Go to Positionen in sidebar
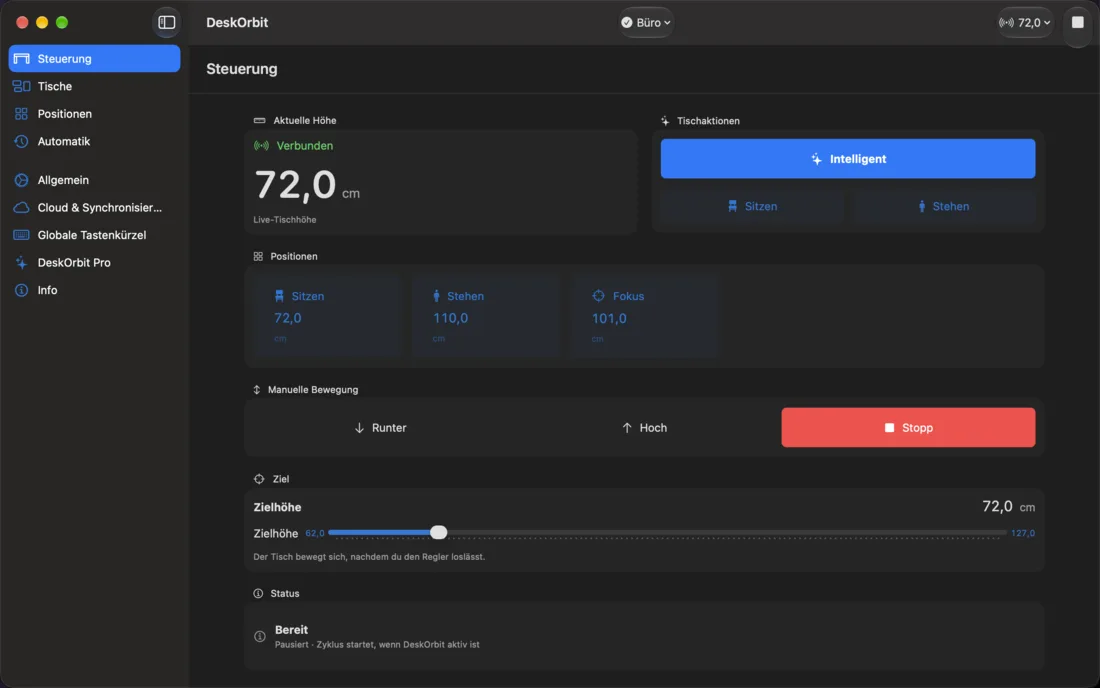 click(x=94, y=114)
